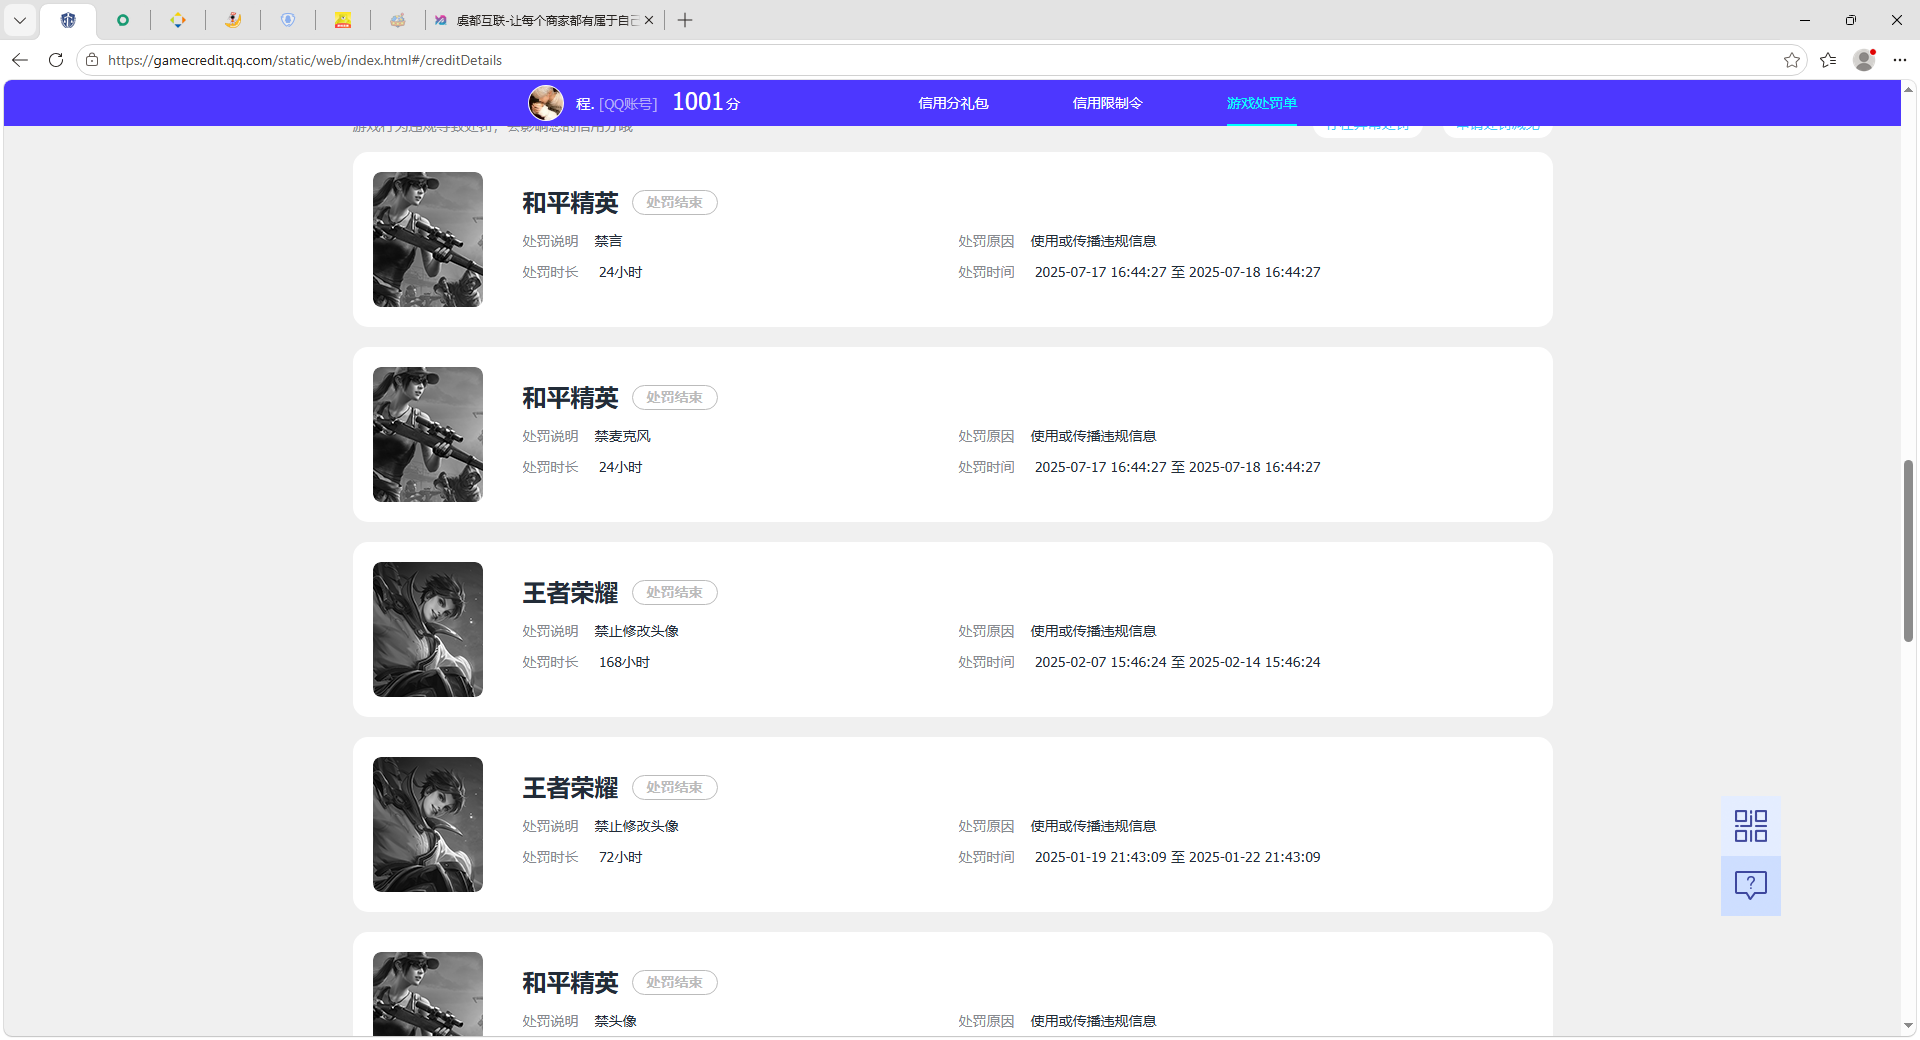This screenshot has width=1920, height=1040.
Task: Click the scrollbar down arrow
Action: point(1908,1025)
